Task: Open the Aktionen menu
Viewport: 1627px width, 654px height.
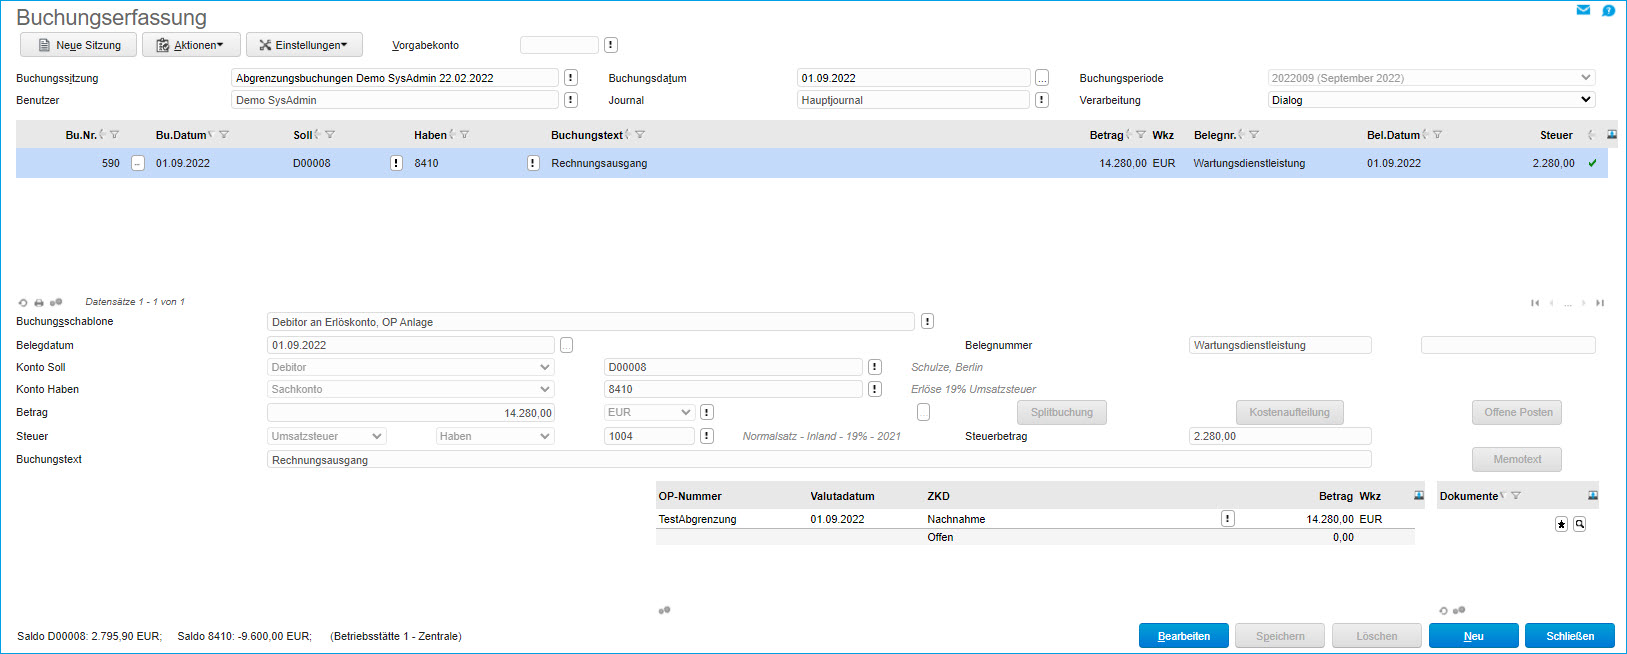Action: point(191,45)
